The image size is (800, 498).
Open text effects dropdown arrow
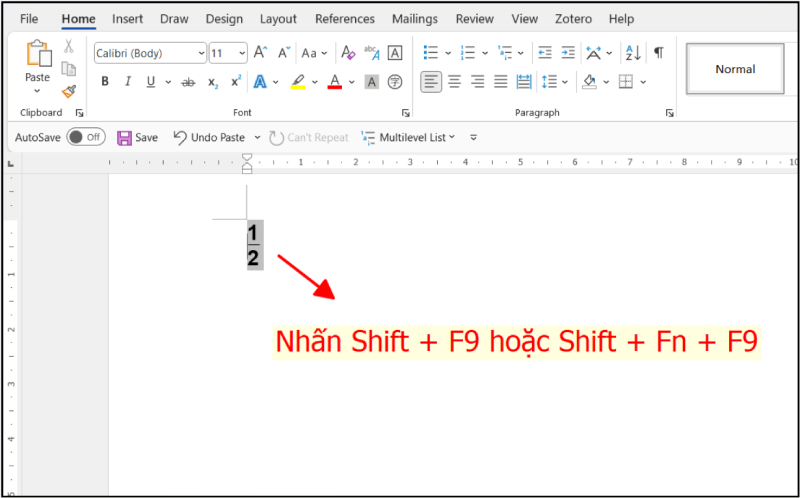click(x=276, y=82)
